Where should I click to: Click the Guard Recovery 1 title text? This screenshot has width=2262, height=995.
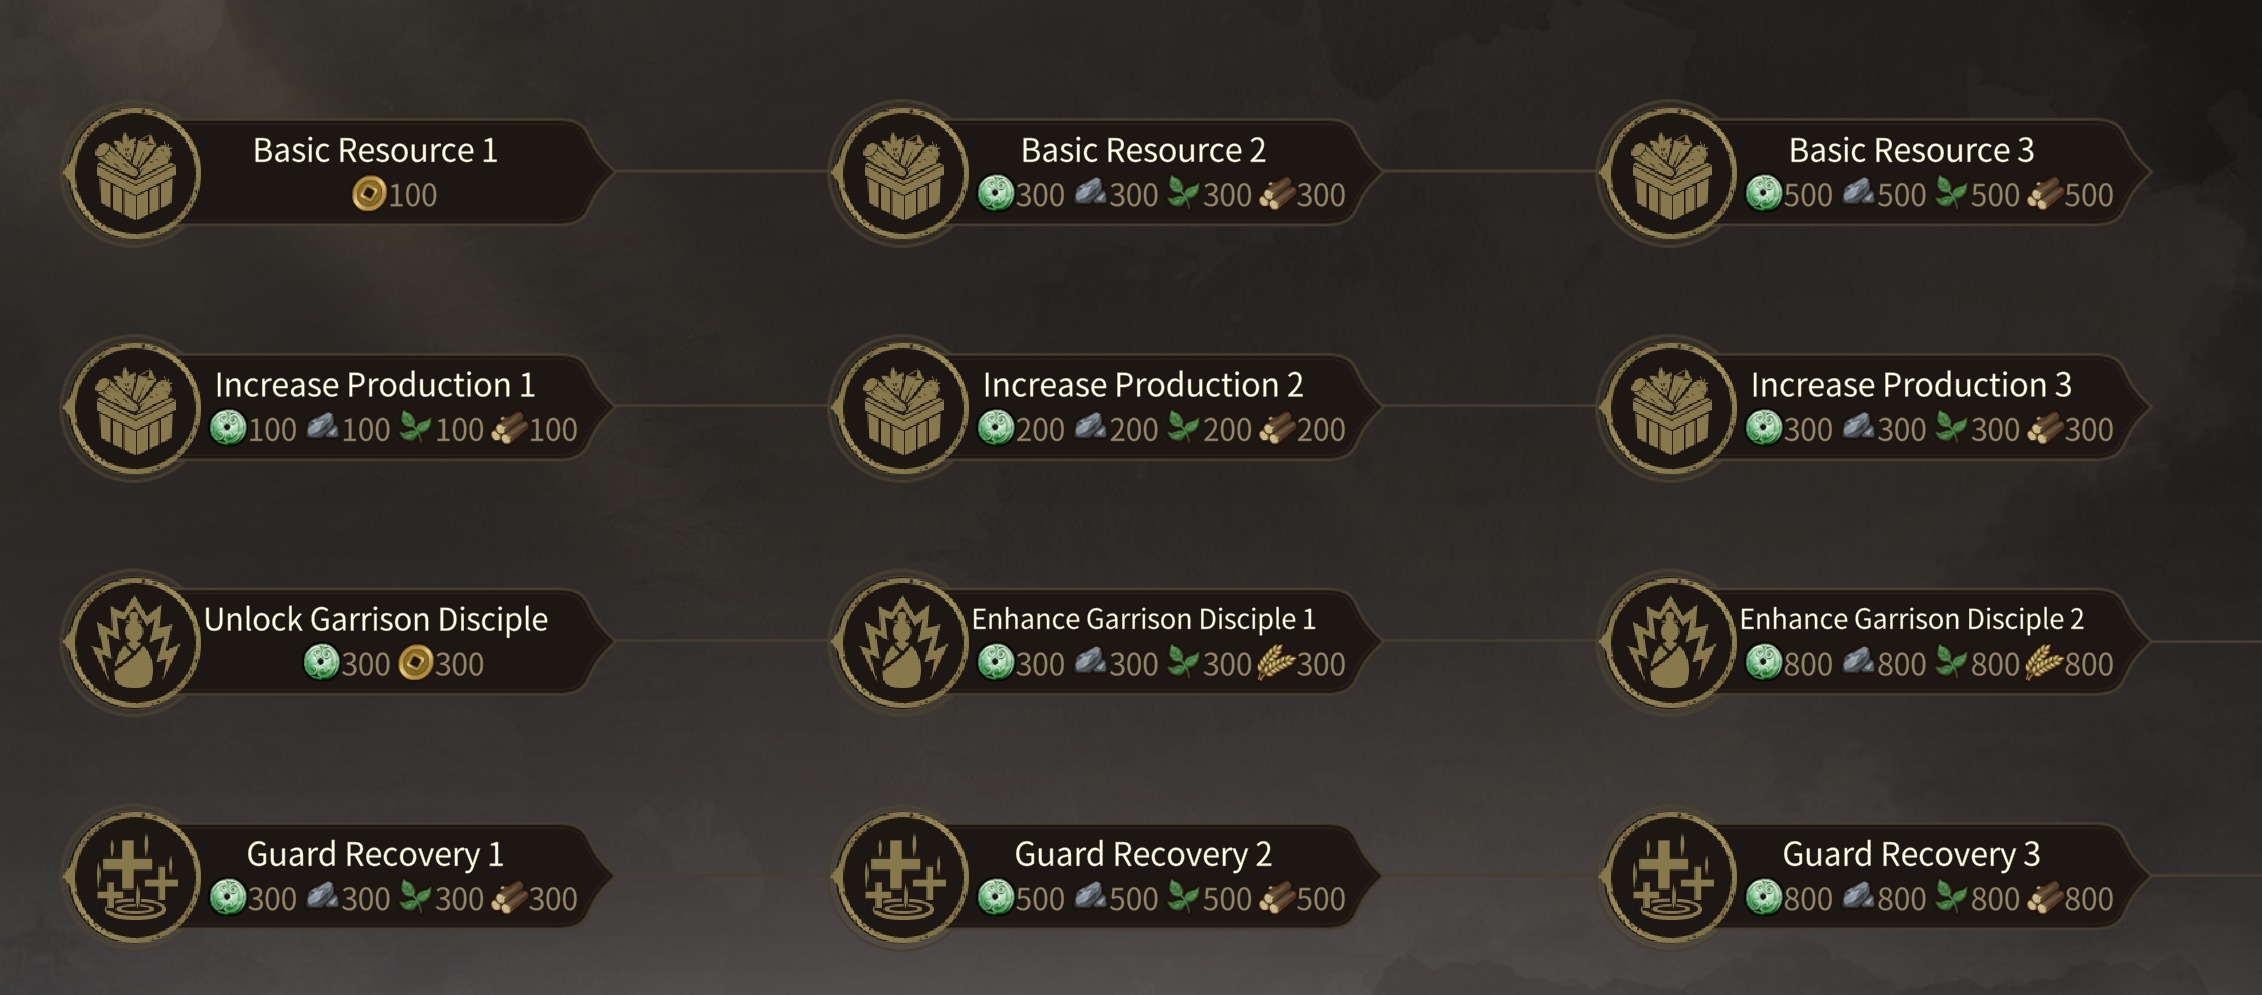(x=375, y=854)
